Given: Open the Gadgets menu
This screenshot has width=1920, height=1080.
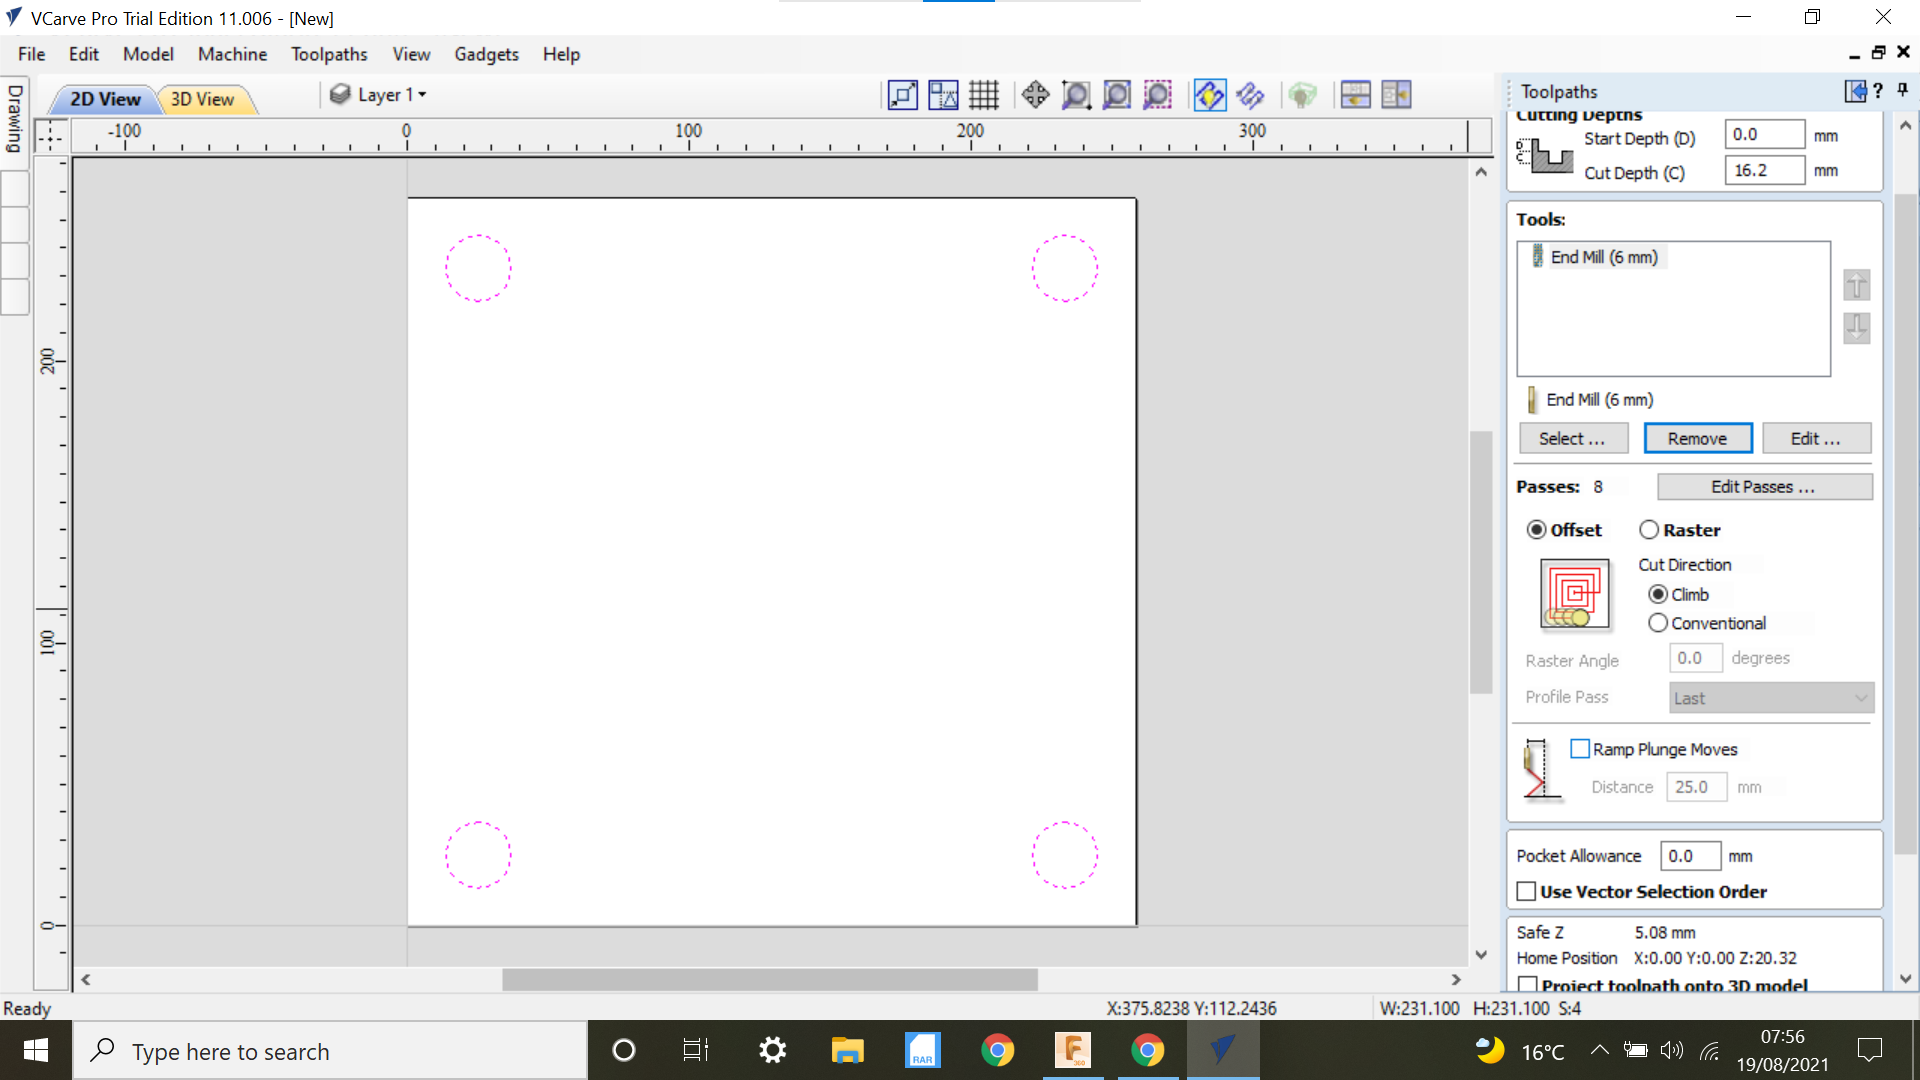Looking at the screenshot, I should [x=486, y=54].
